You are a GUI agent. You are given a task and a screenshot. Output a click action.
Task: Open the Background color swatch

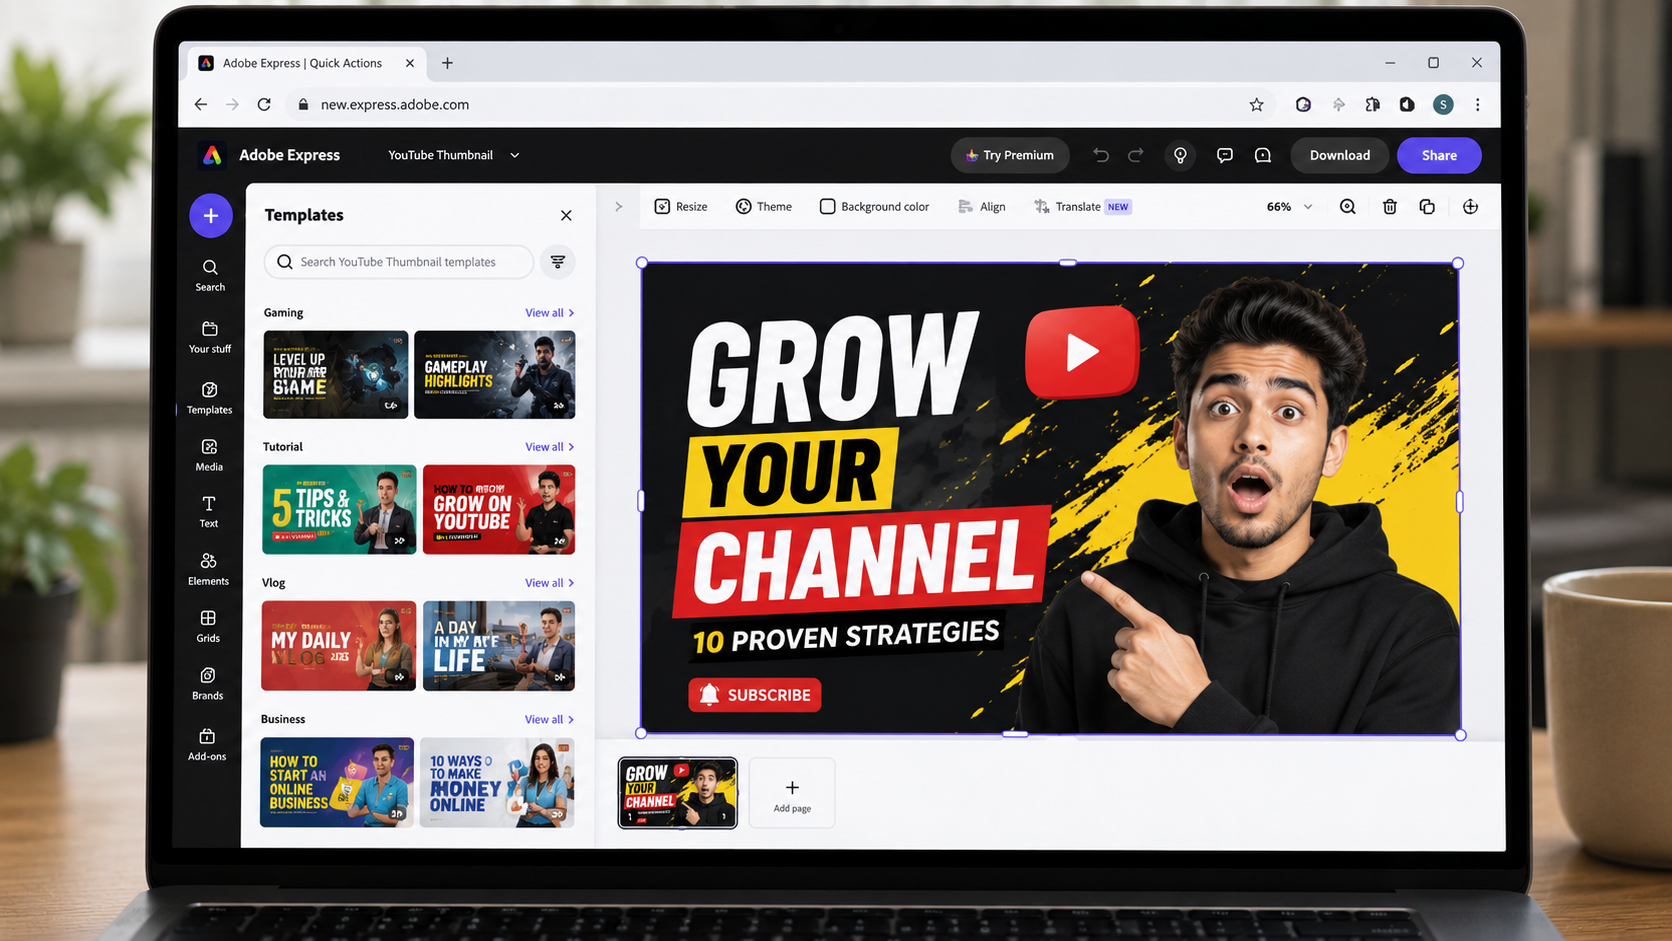875,207
